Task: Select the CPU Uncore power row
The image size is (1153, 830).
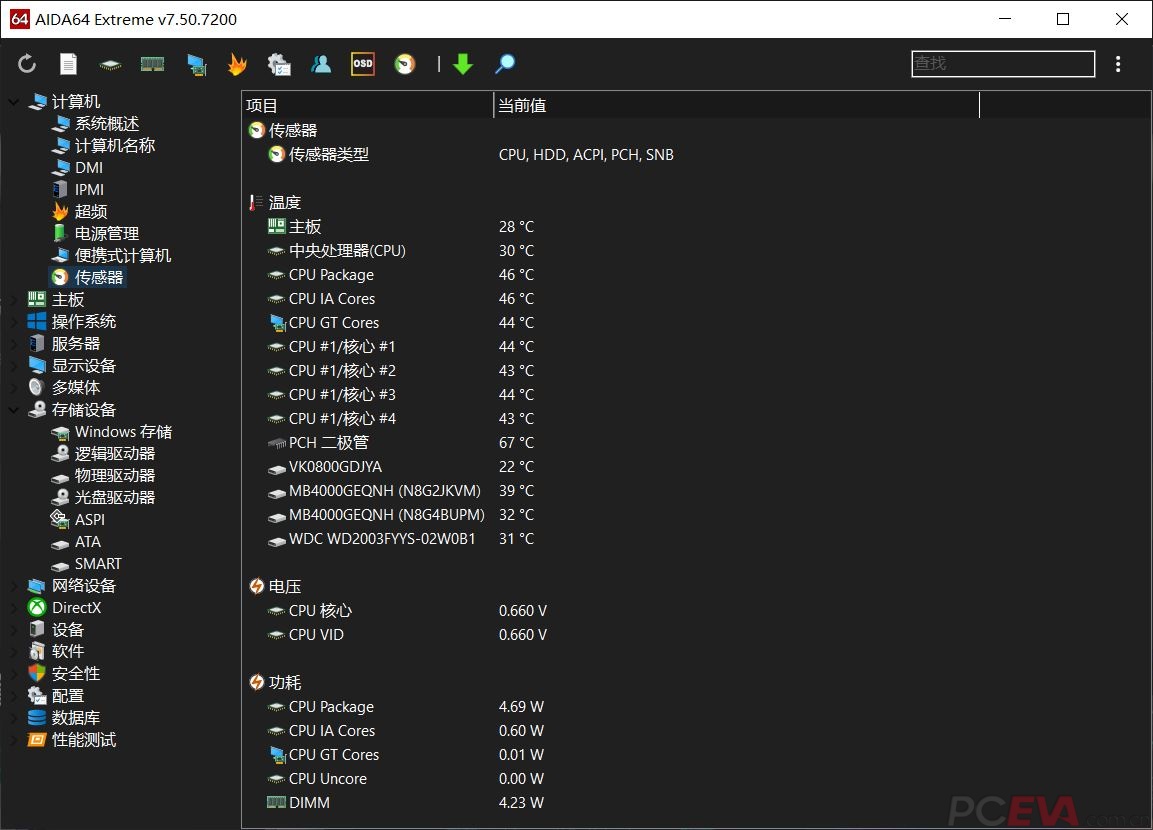Action: (327, 779)
